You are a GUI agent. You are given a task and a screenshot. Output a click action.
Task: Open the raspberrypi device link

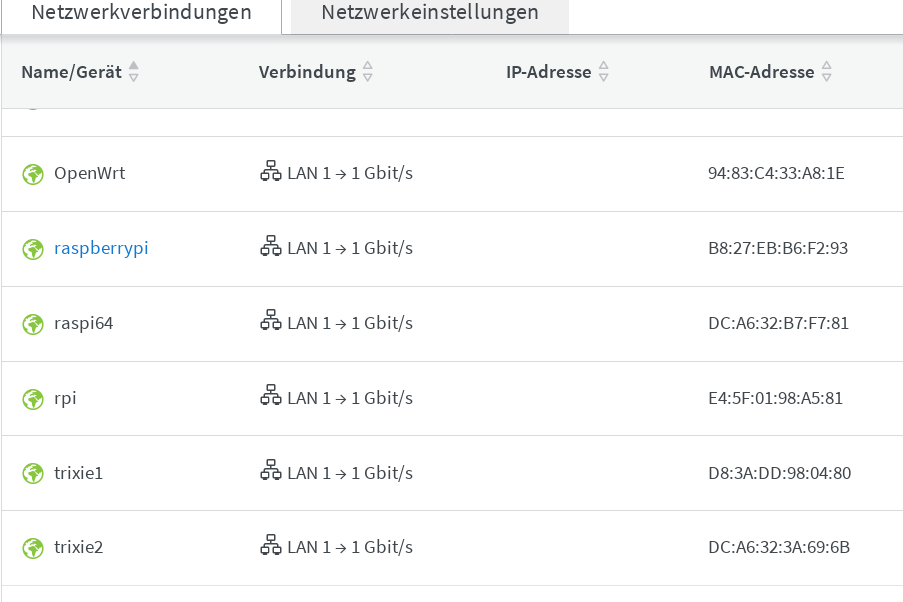[101, 248]
